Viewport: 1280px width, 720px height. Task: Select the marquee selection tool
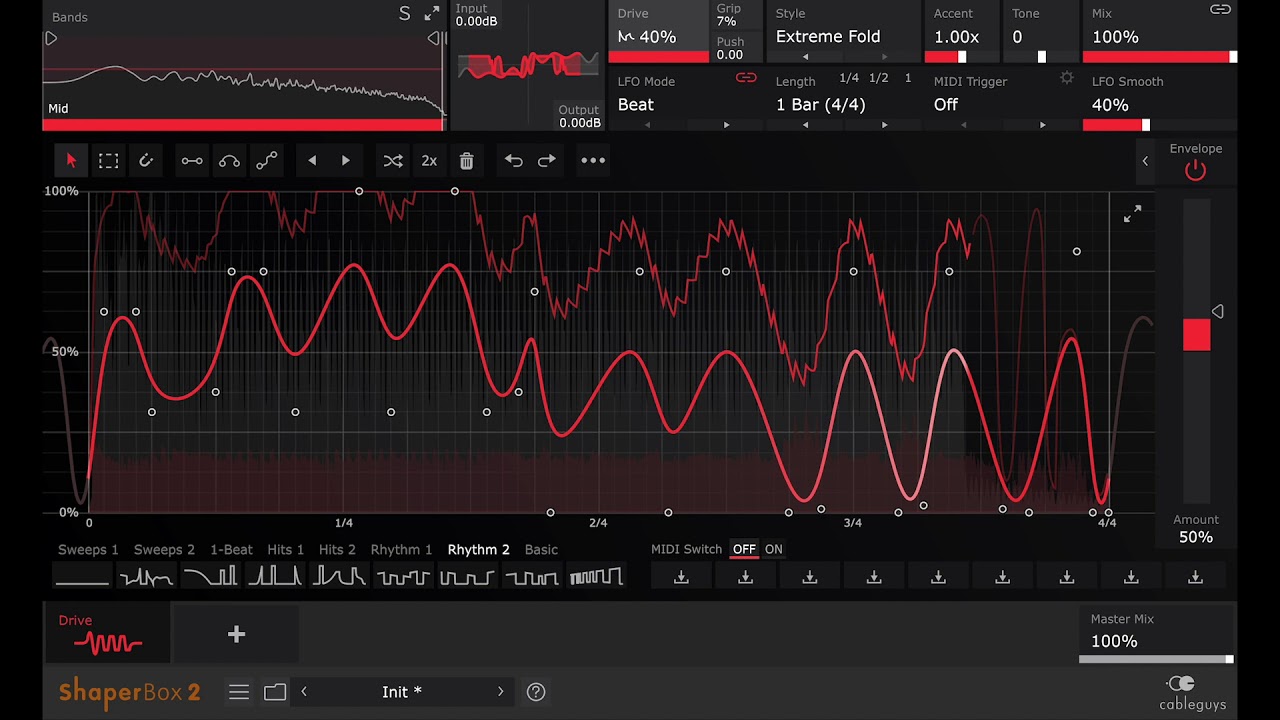(109, 160)
